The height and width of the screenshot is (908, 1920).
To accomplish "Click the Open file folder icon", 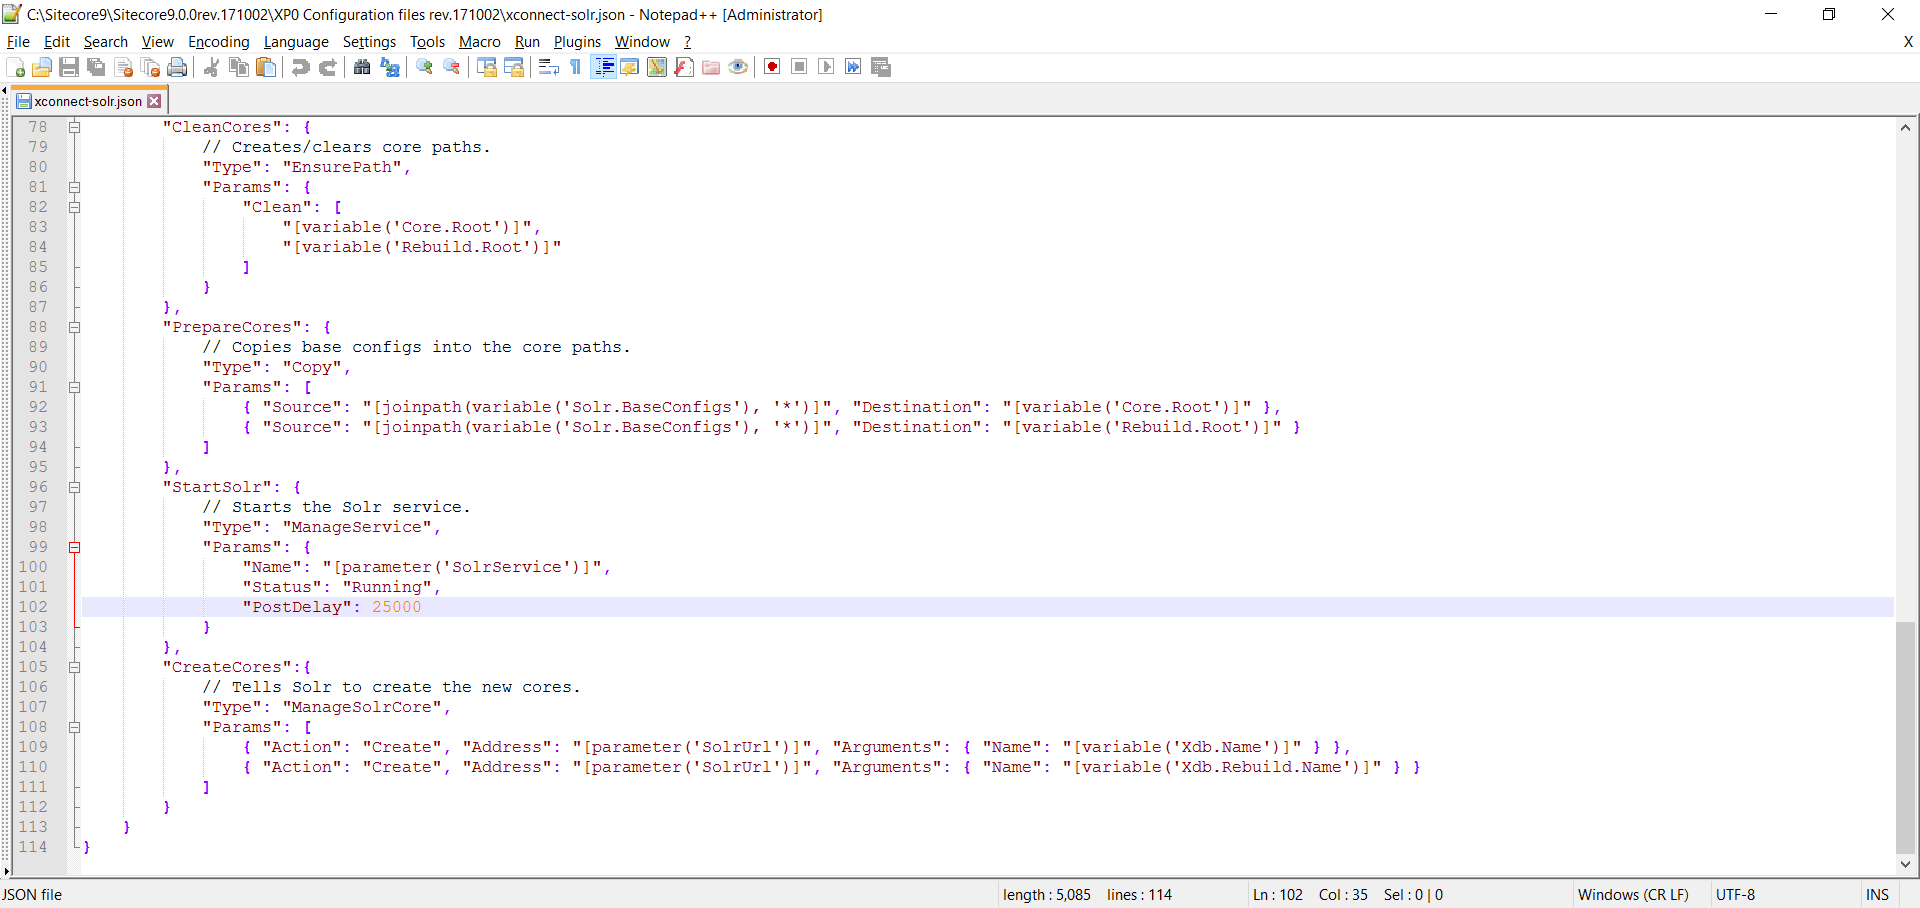I will (42, 67).
